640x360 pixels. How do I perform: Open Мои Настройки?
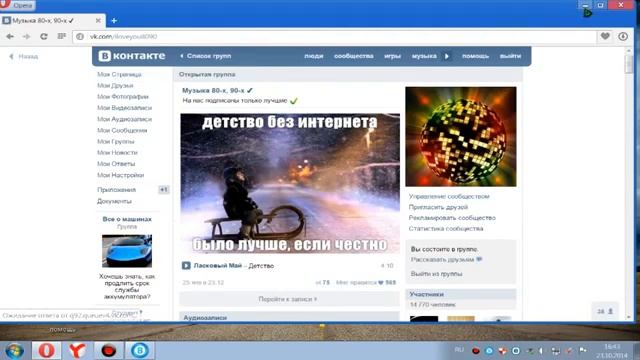[120, 175]
